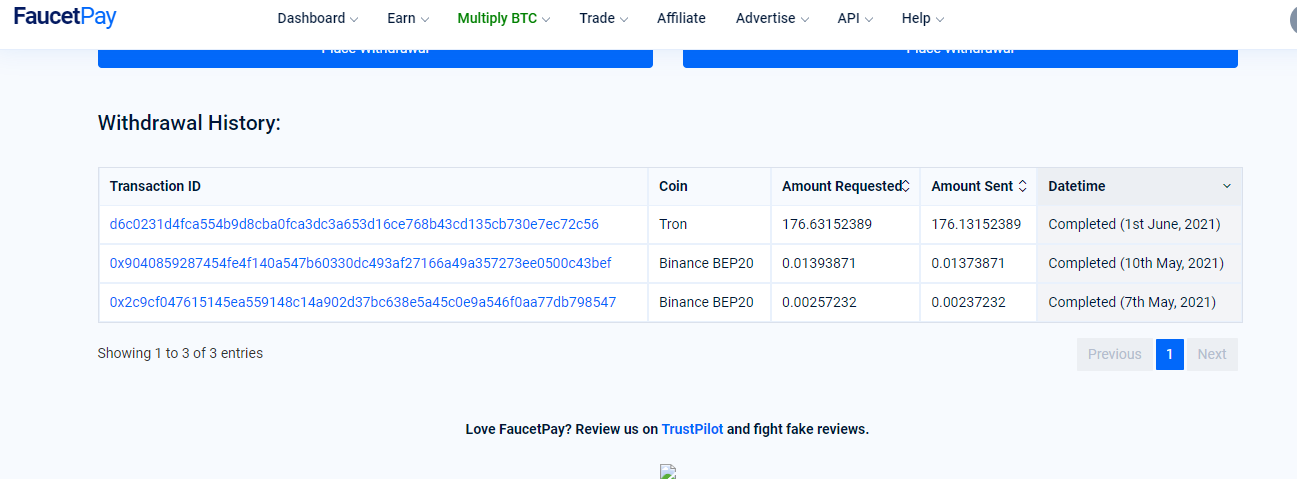Select page 1 in pagination

(x=1170, y=354)
